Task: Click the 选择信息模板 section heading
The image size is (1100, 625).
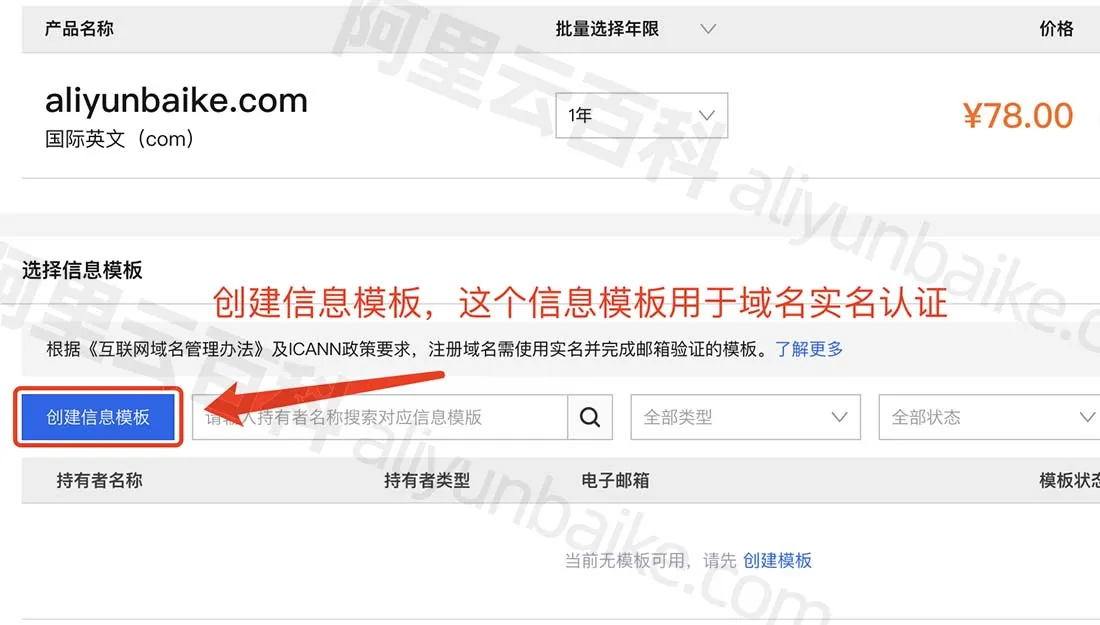Action: 82,270
